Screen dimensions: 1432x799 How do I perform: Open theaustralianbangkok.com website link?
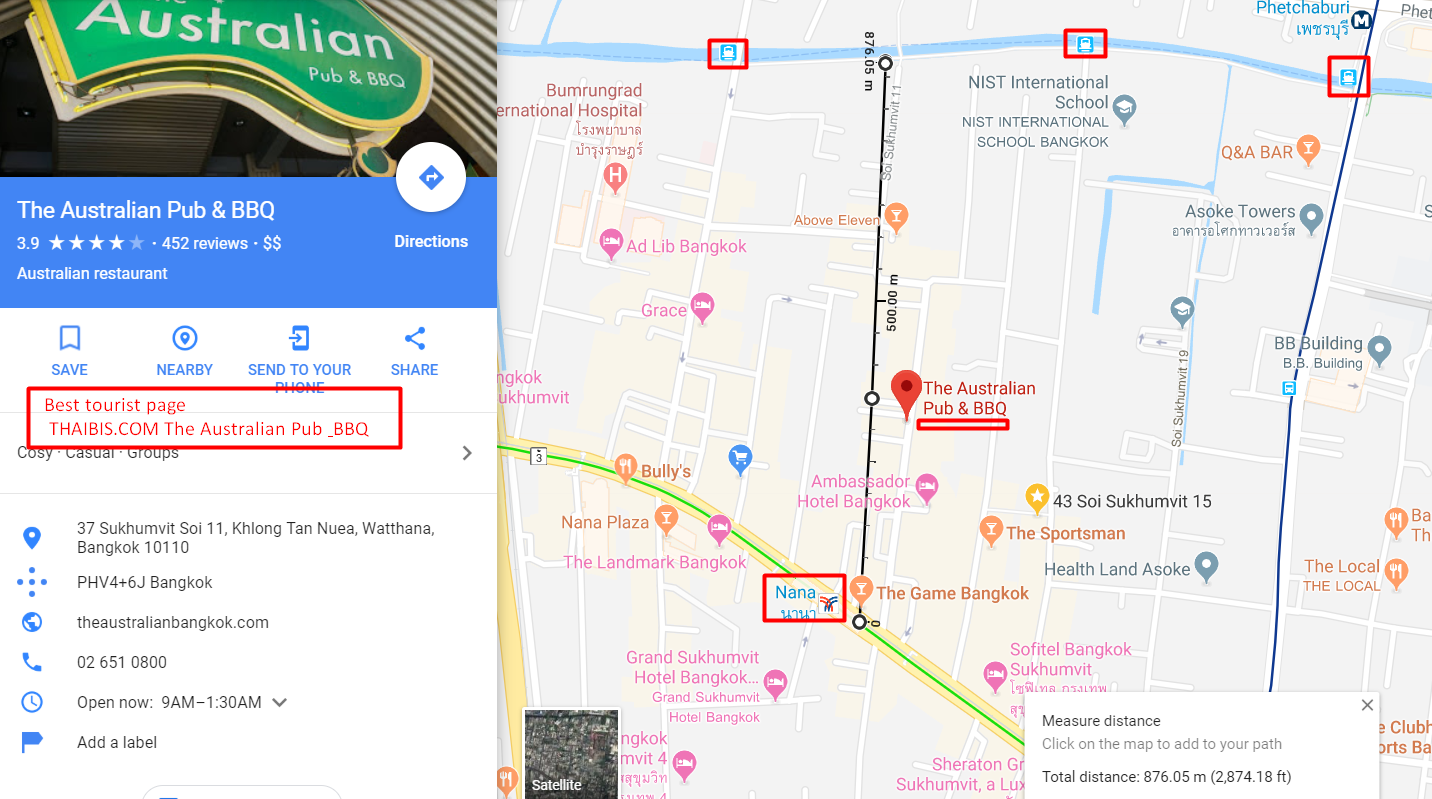click(173, 622)
